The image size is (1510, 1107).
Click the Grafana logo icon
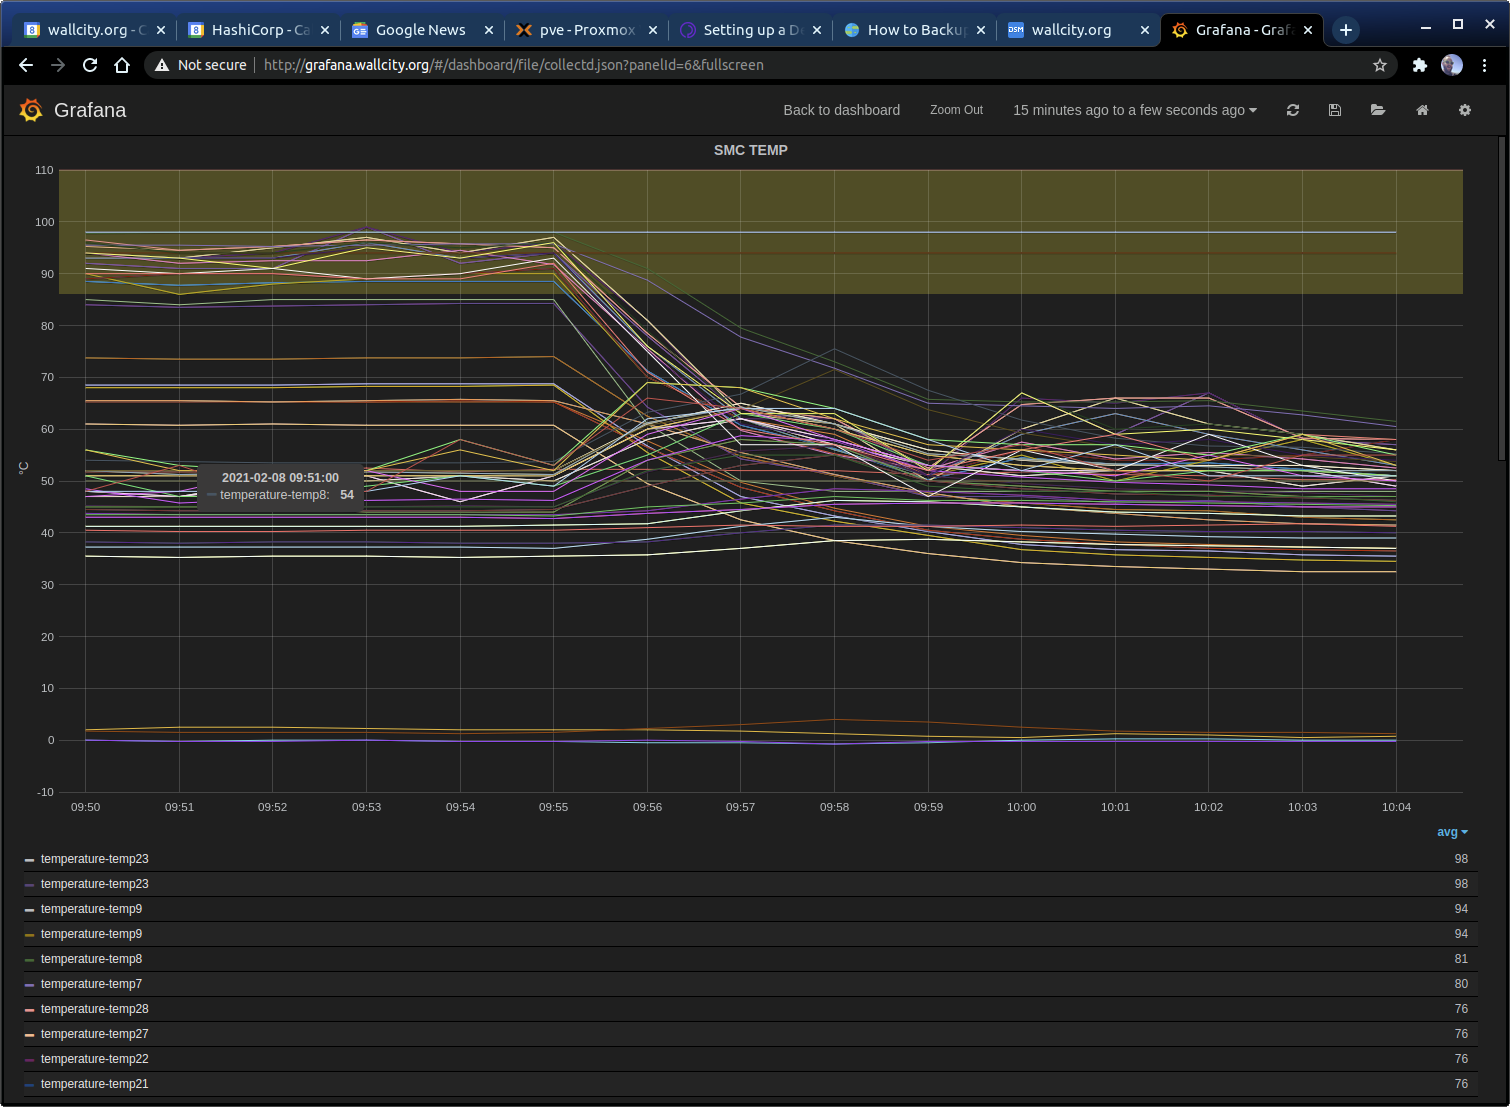31,110
